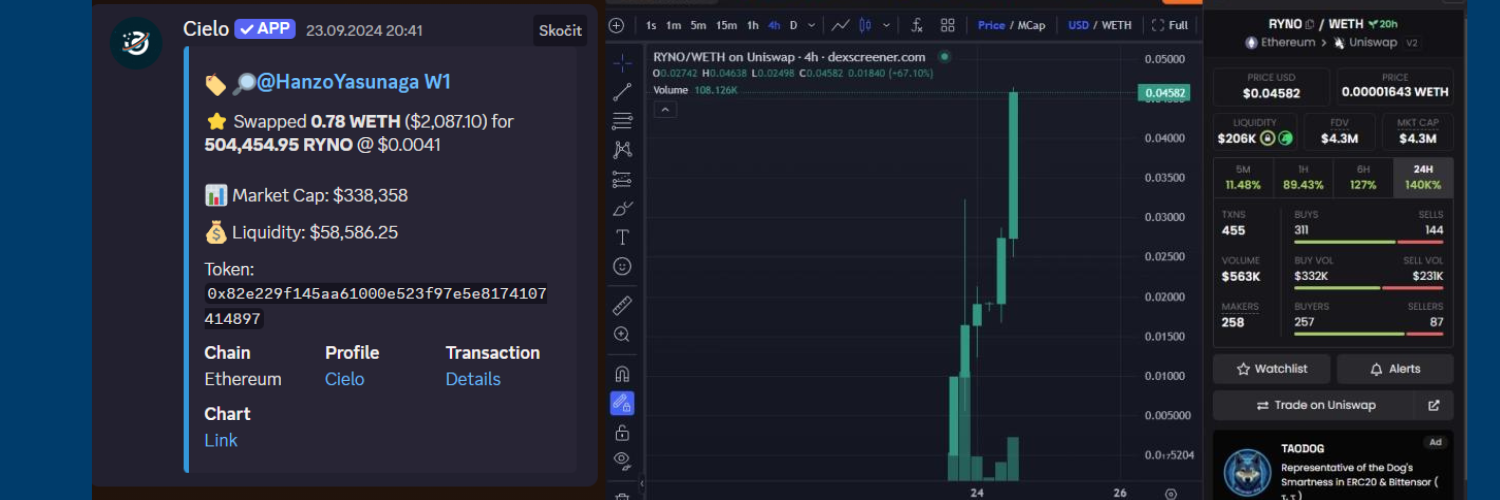Open the emoji sticker tool
The width and height of the screenshot is (1500, 500).
622,266
